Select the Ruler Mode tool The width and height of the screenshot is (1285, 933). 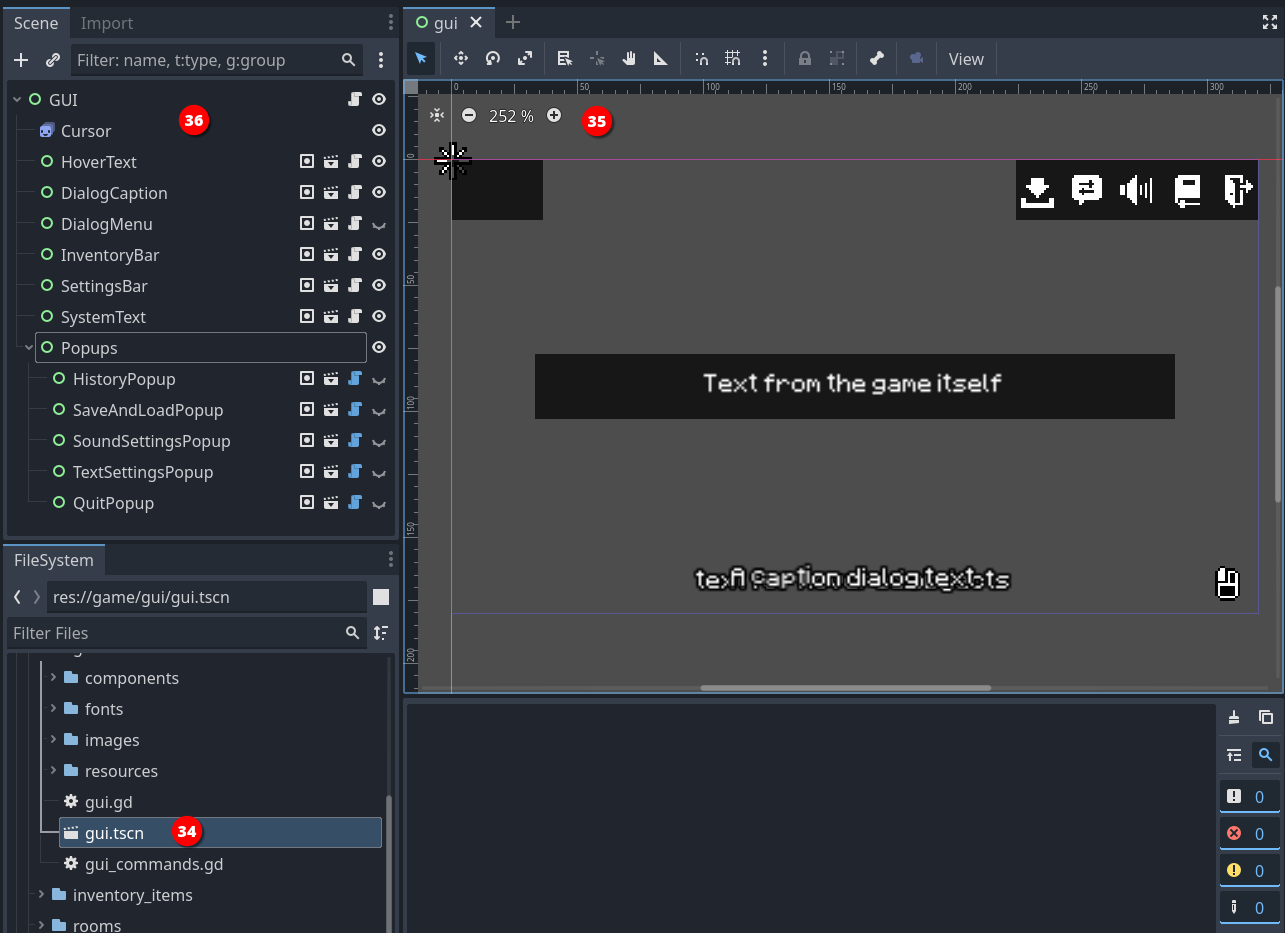point(661,59)
